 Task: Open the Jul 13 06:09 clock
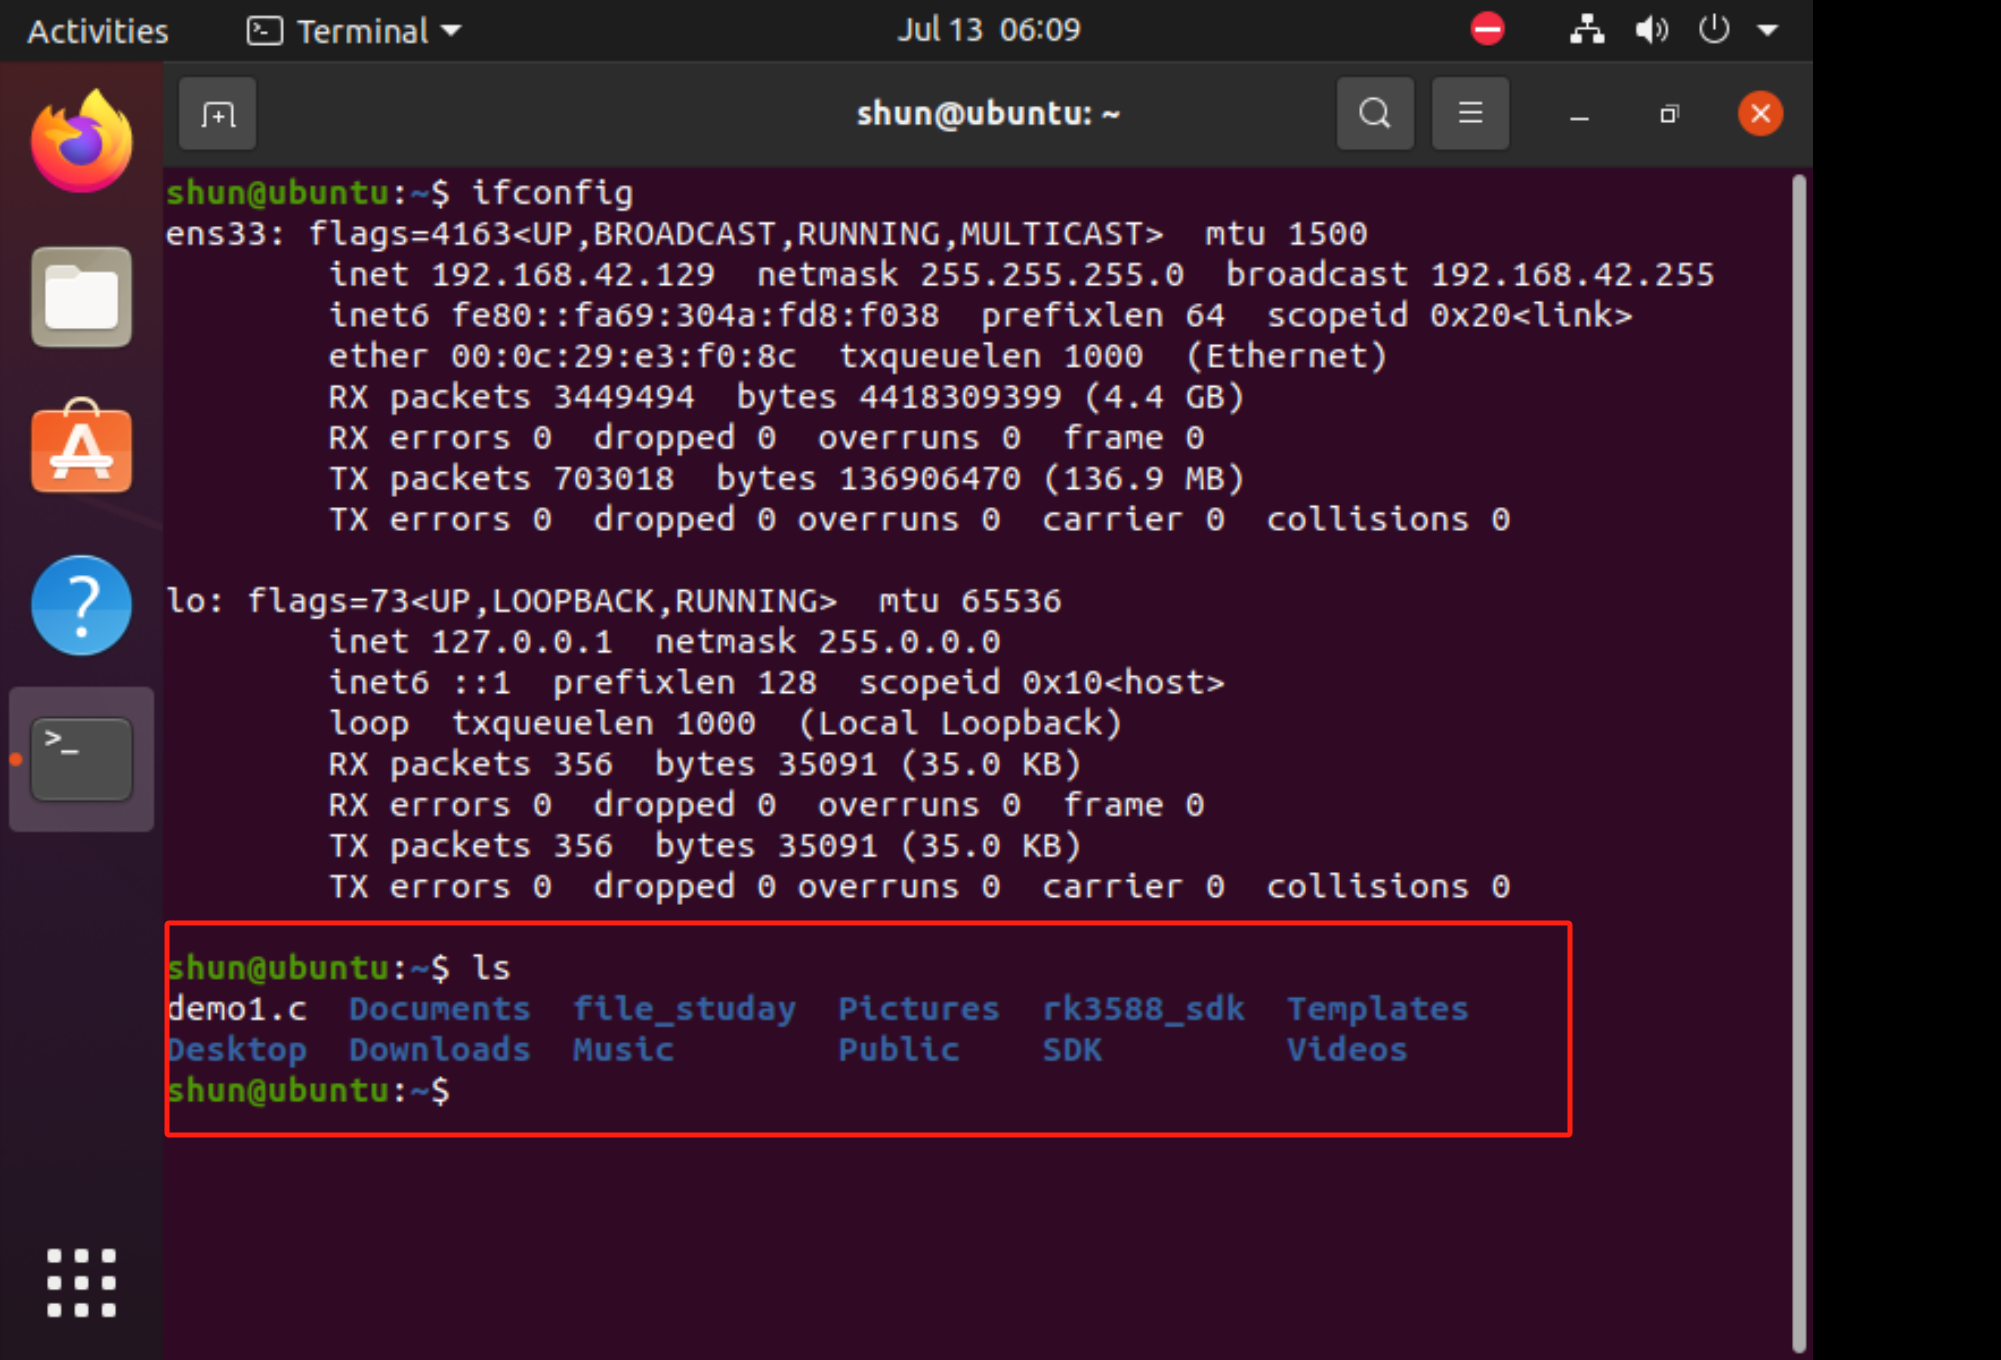point(988,29)
